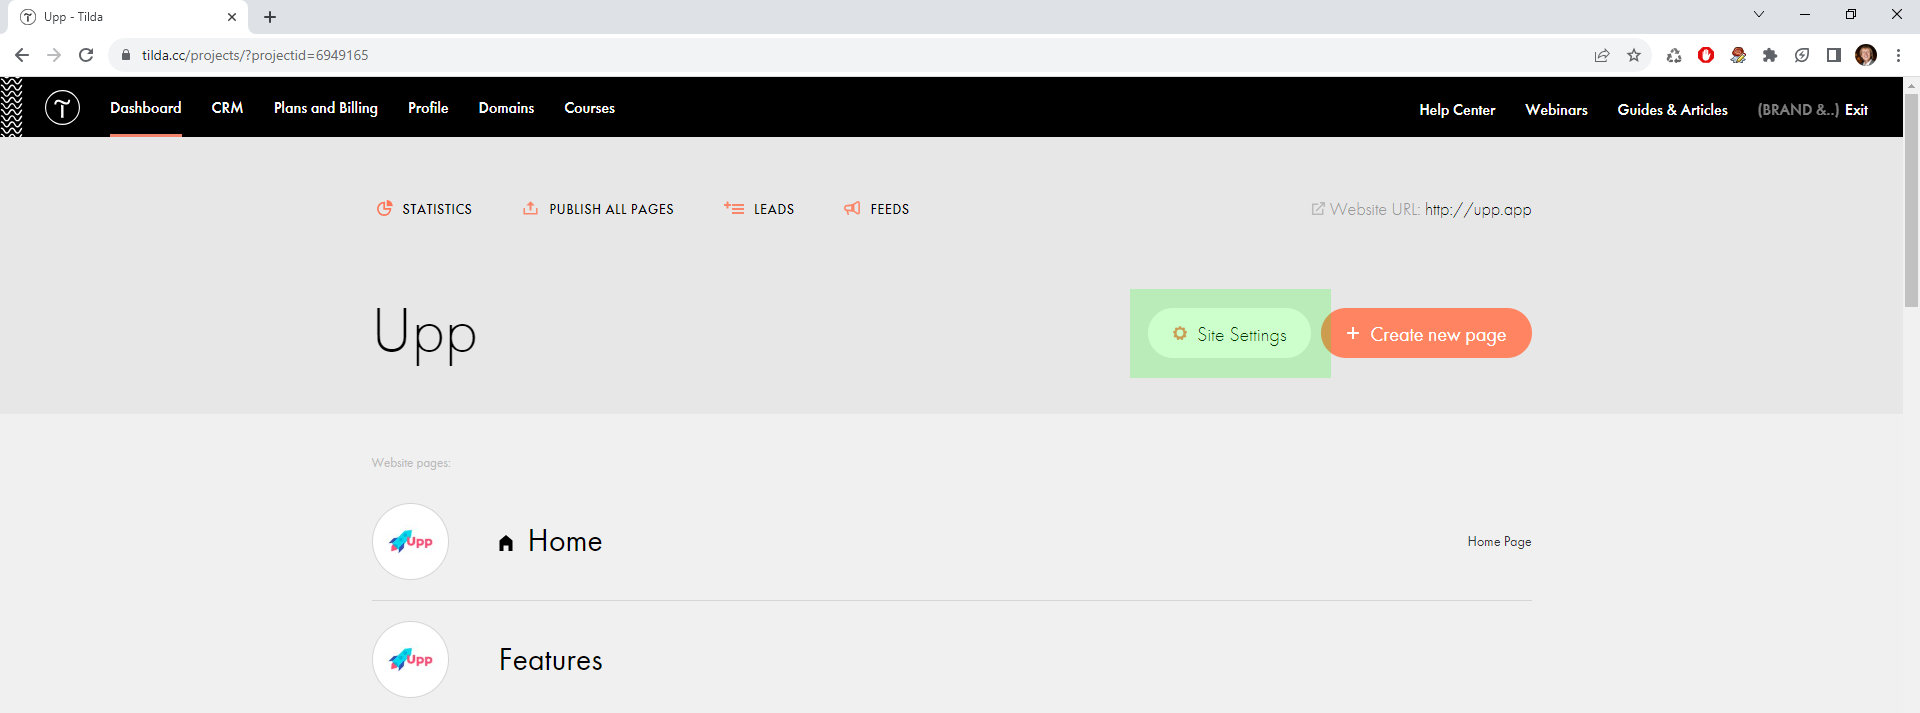Click the Feeds megaphone icon

point(852,208)
